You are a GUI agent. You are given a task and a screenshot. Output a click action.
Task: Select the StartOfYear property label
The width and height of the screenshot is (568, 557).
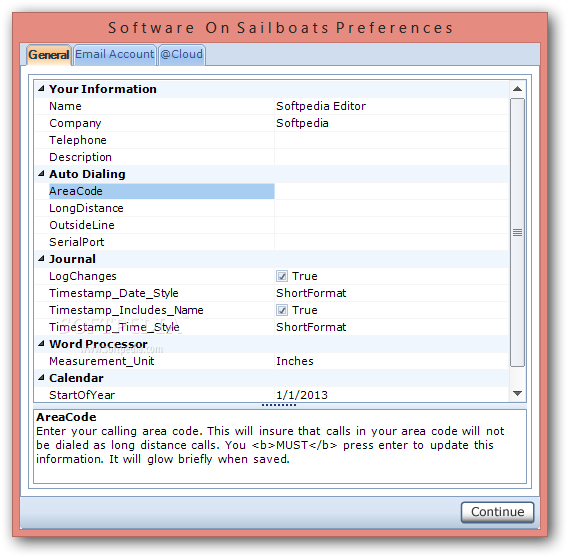click(82, 395)
